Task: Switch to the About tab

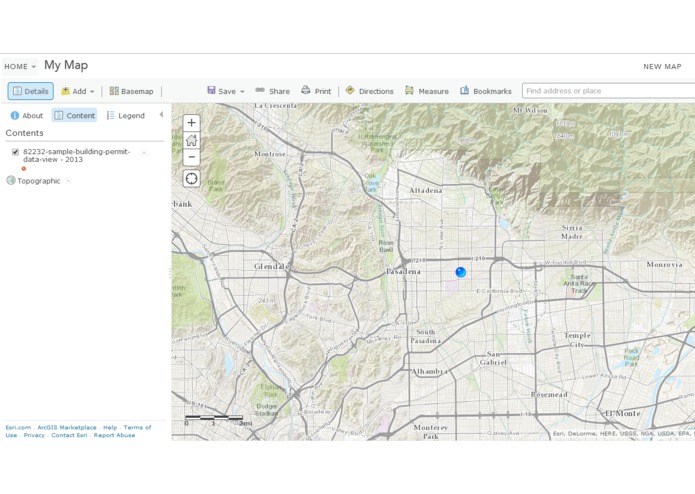Action: coord(27,116)
